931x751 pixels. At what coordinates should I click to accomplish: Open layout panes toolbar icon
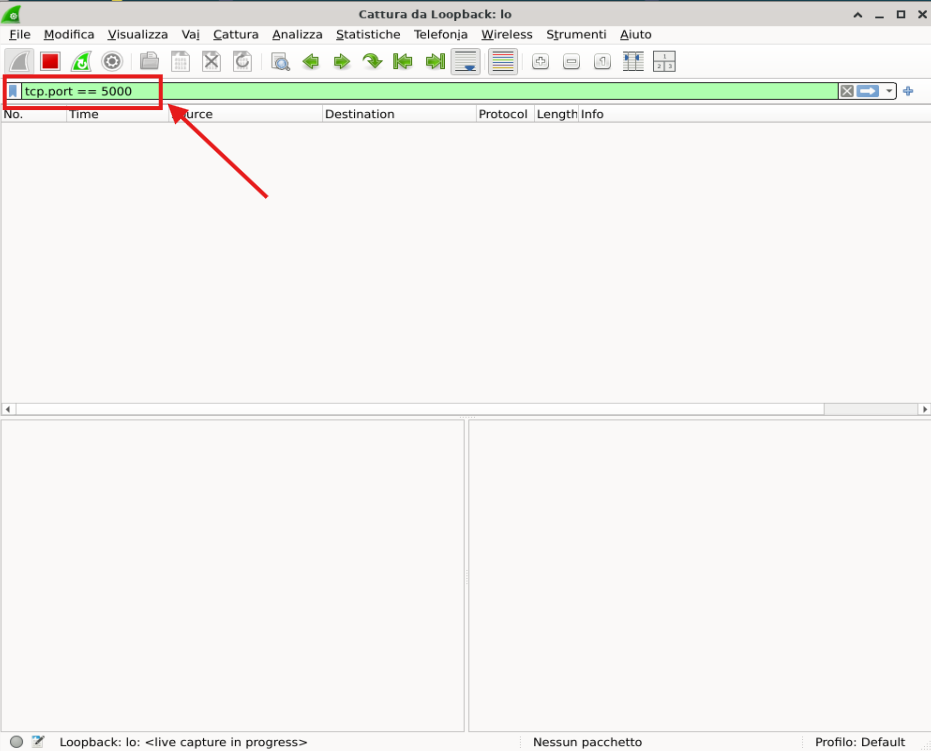(x=664, y=61)
